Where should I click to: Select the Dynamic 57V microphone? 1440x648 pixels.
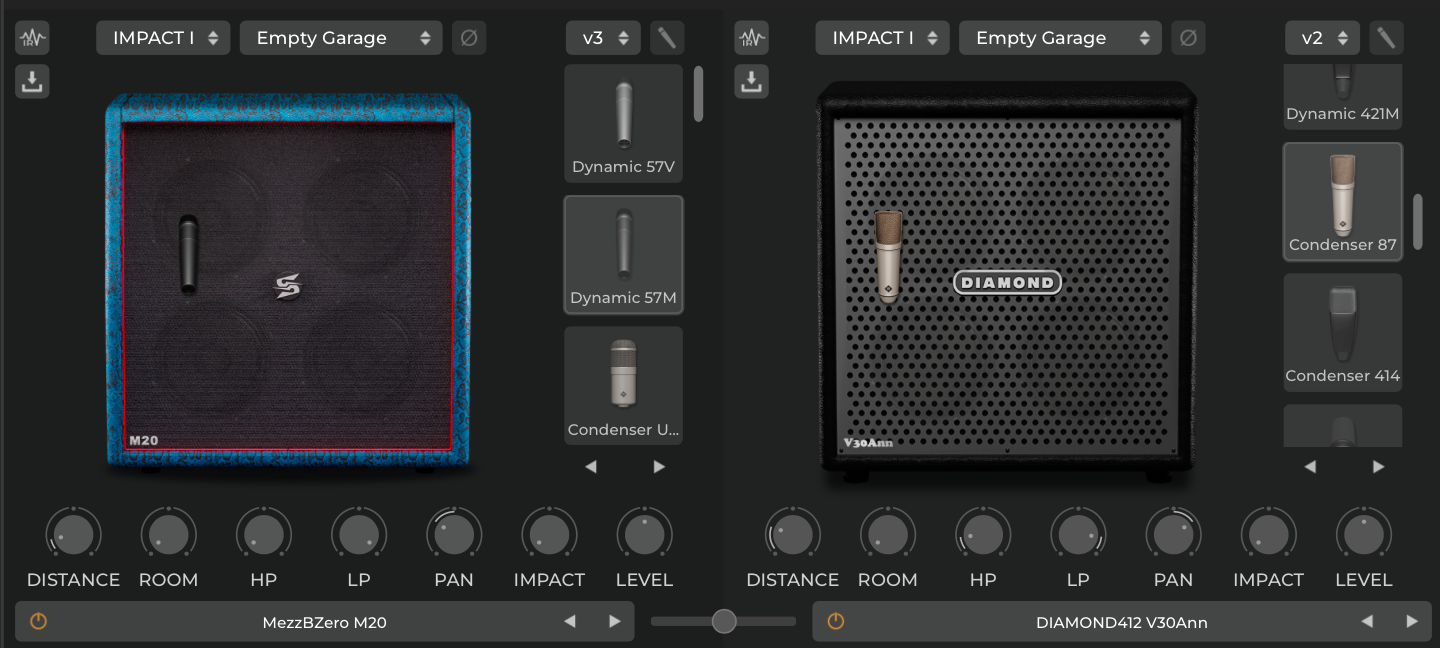click(x=623, y=124)
